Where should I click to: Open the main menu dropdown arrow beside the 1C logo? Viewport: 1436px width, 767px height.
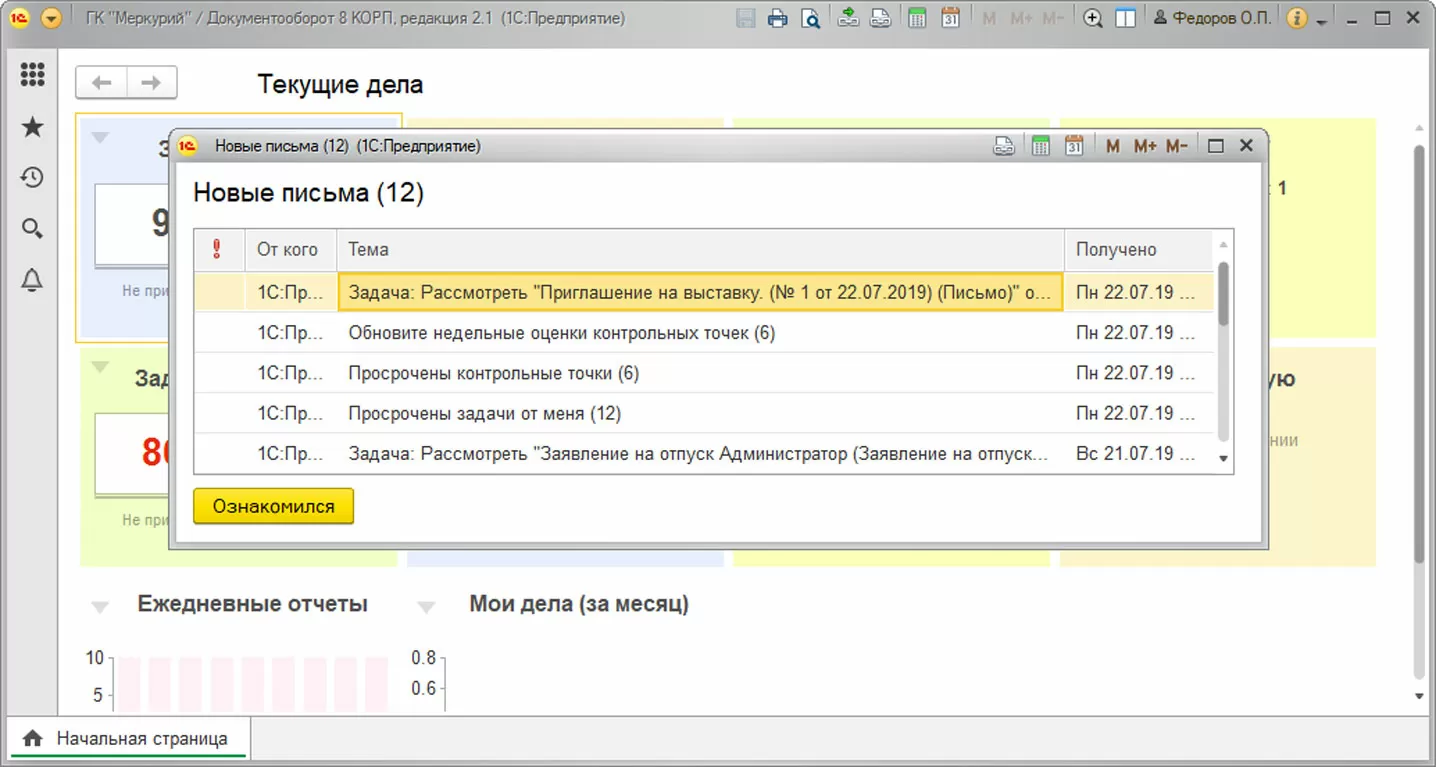(51, 18)
